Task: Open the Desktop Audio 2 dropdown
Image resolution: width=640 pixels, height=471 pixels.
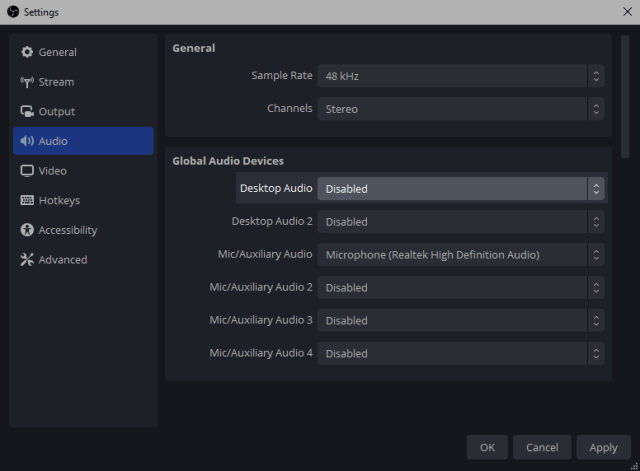Action: coord(461,222)
